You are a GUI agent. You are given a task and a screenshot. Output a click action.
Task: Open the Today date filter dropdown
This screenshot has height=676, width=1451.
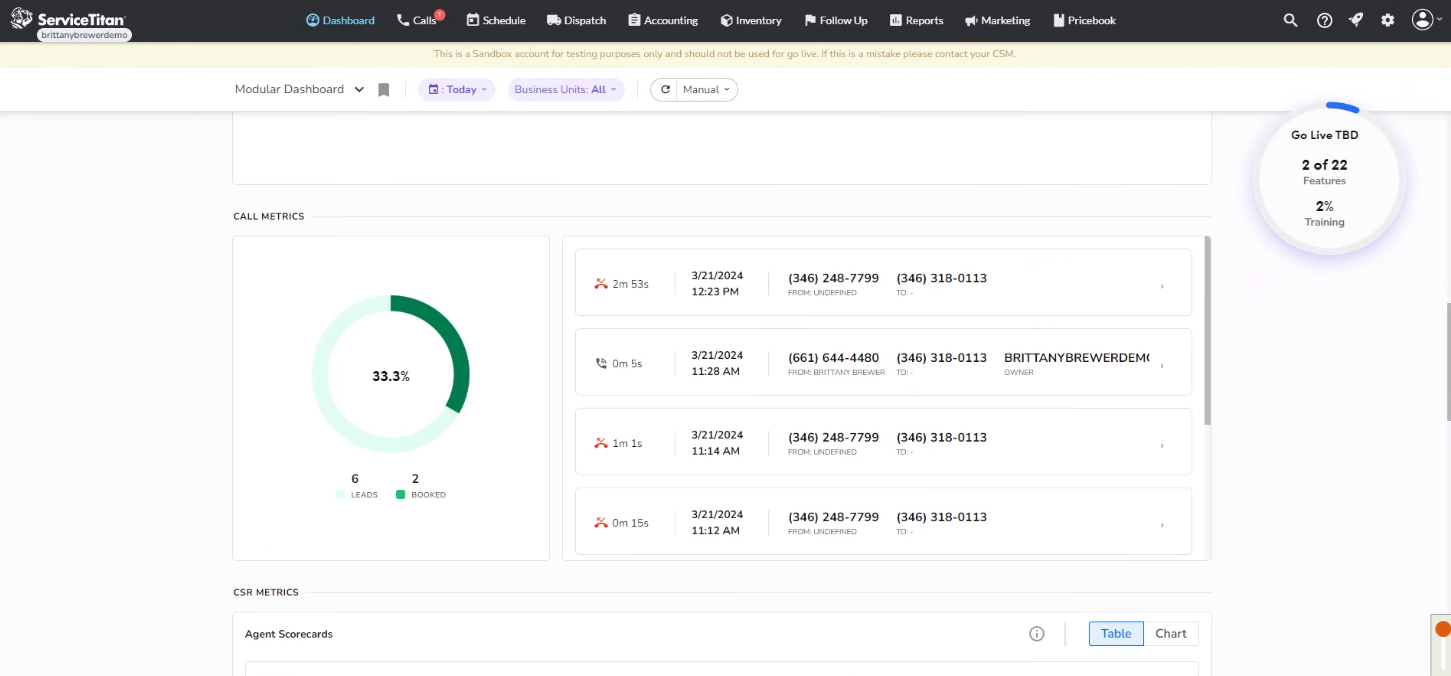coord(456,89)
